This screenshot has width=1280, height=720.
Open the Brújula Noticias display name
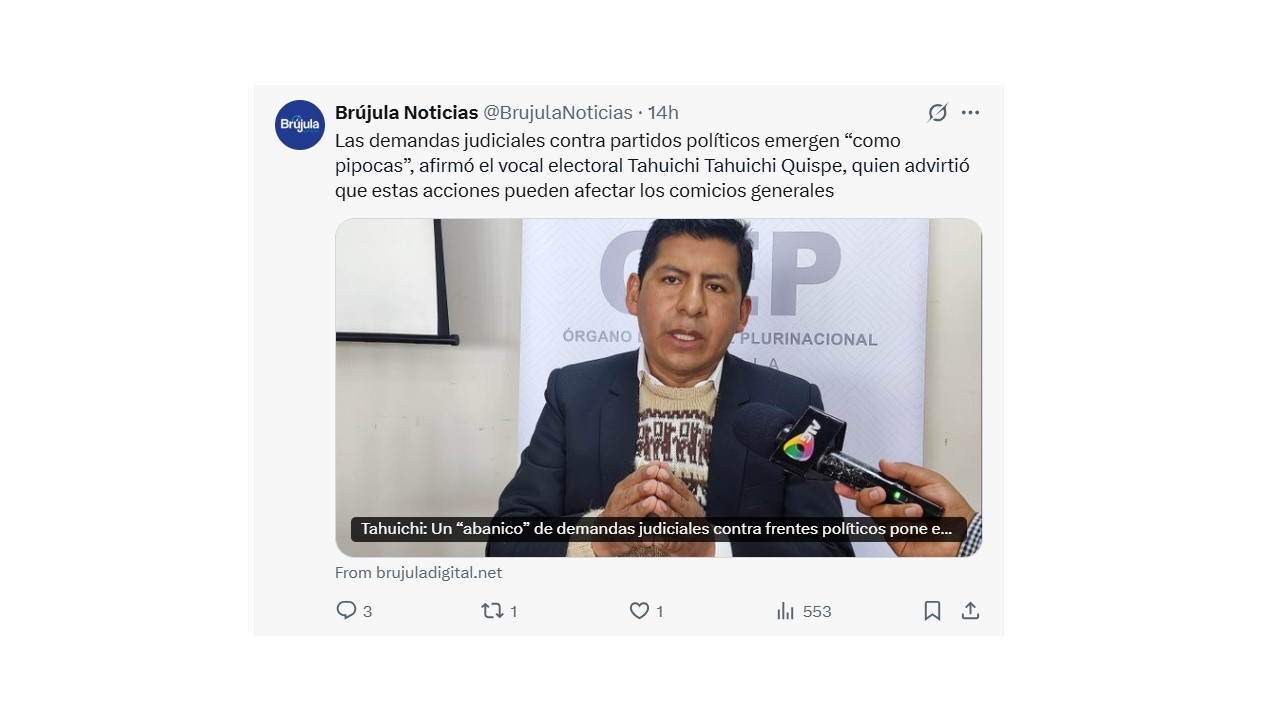pyautogui.click(x=406, y=112)
